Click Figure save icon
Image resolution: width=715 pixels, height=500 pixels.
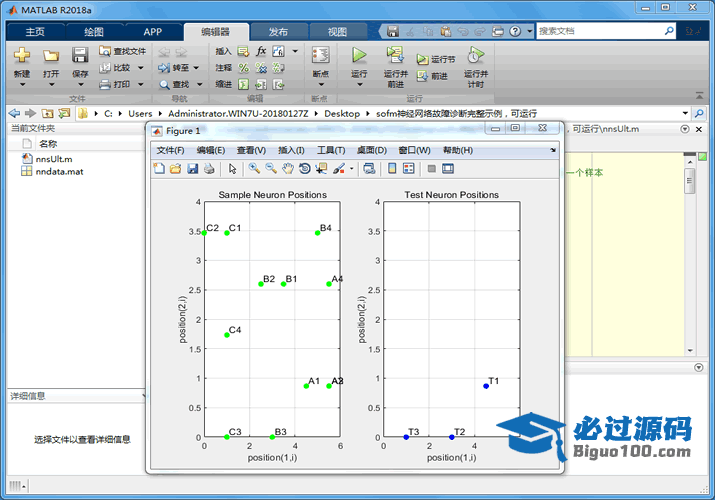[192, 169]
